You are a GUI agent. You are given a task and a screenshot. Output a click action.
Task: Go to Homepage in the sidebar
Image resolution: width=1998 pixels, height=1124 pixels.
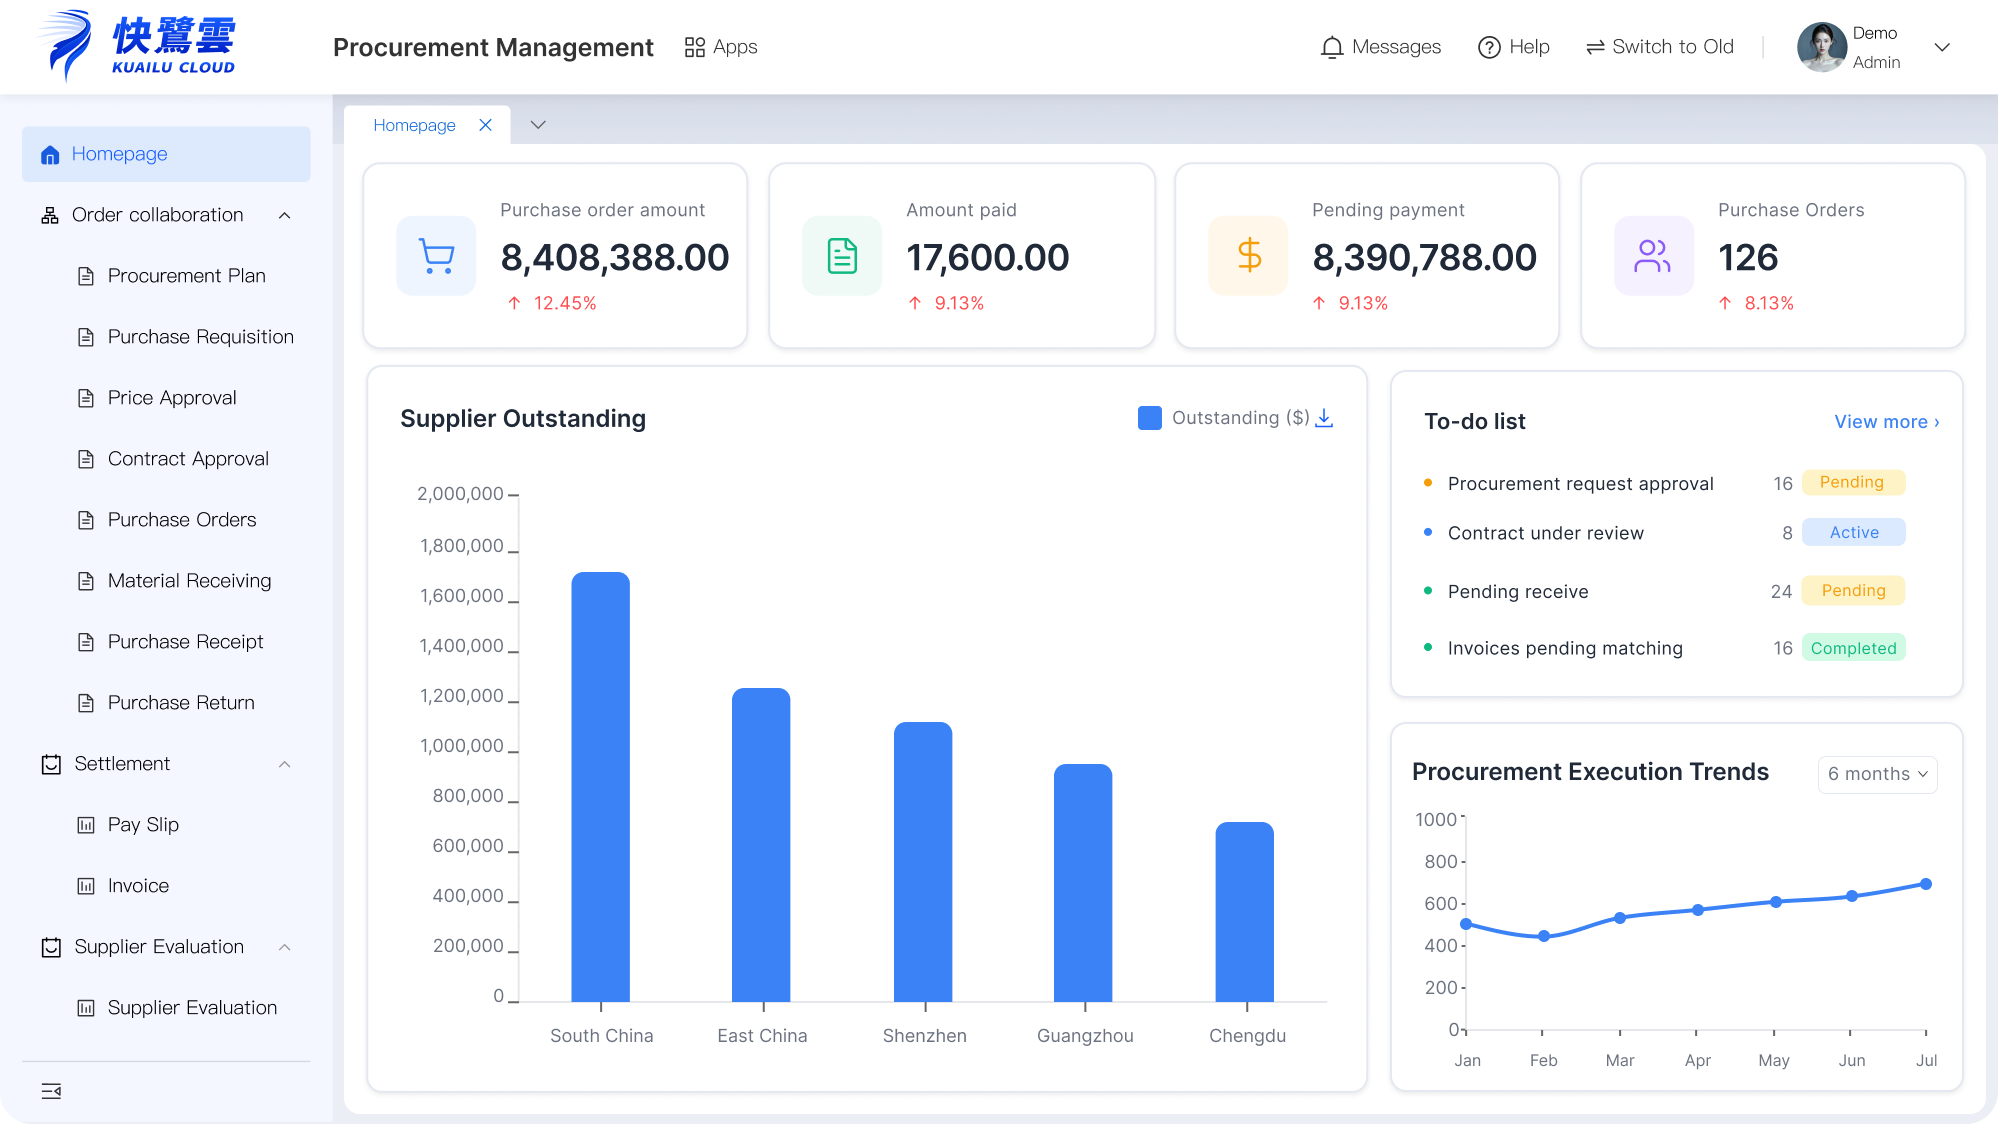(x=166, y=154)
